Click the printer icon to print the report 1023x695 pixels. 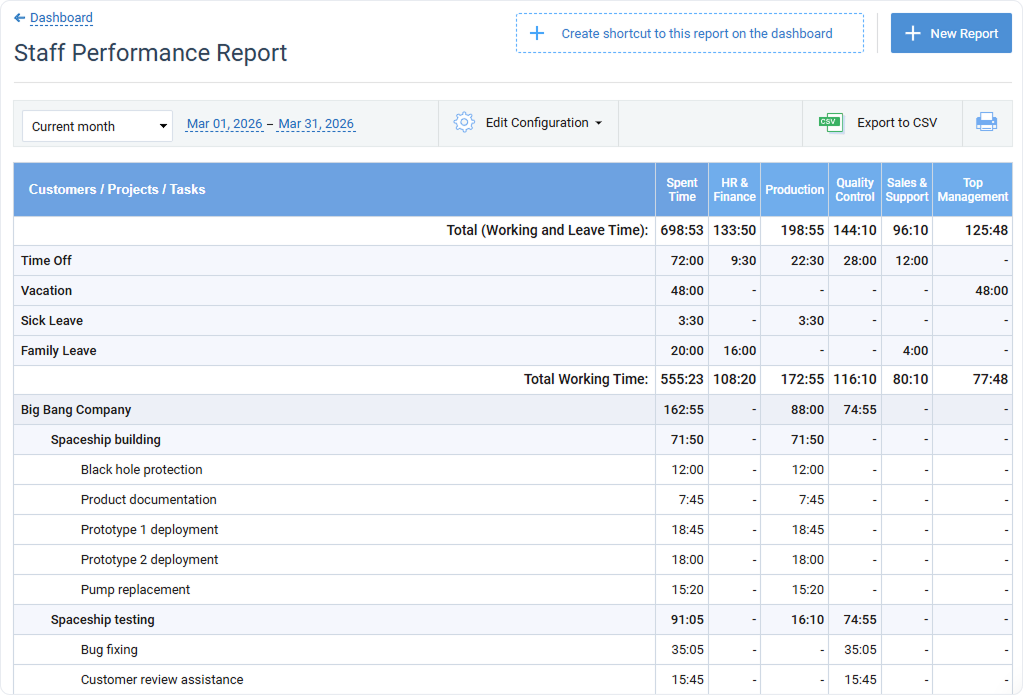986,122
